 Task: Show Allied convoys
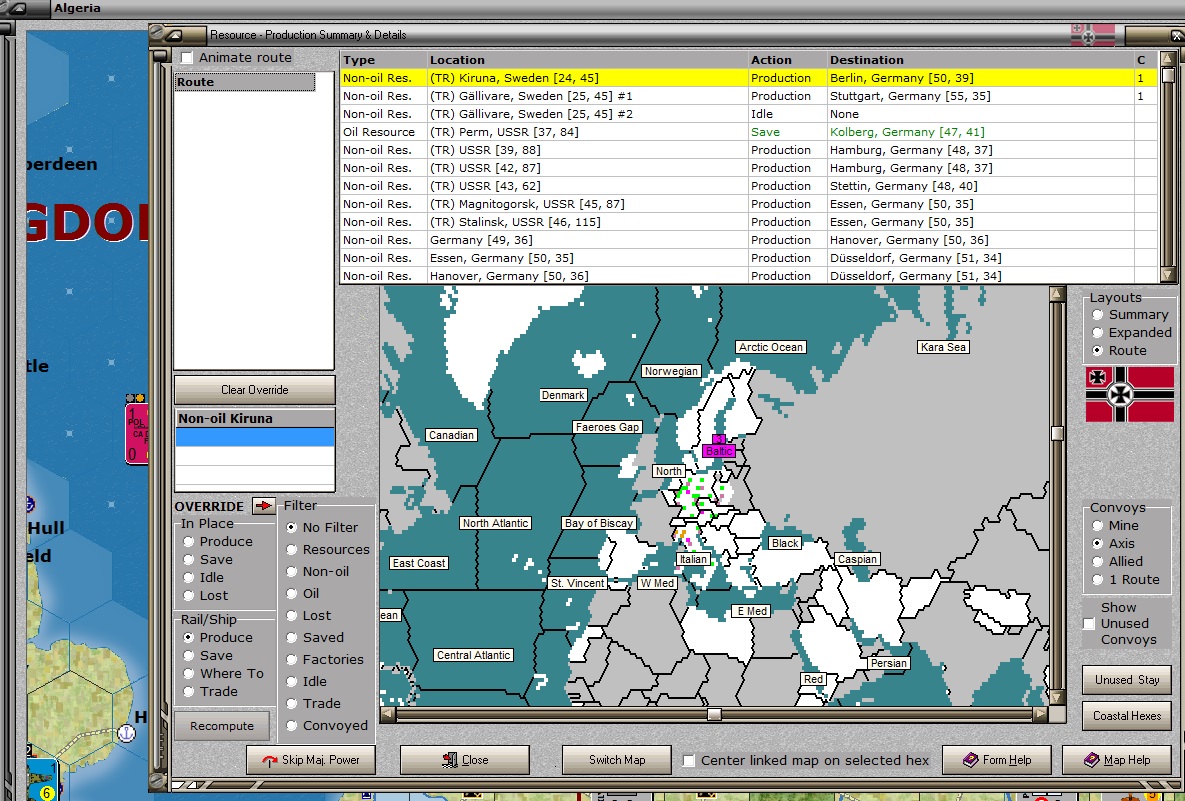(1097, 562)
